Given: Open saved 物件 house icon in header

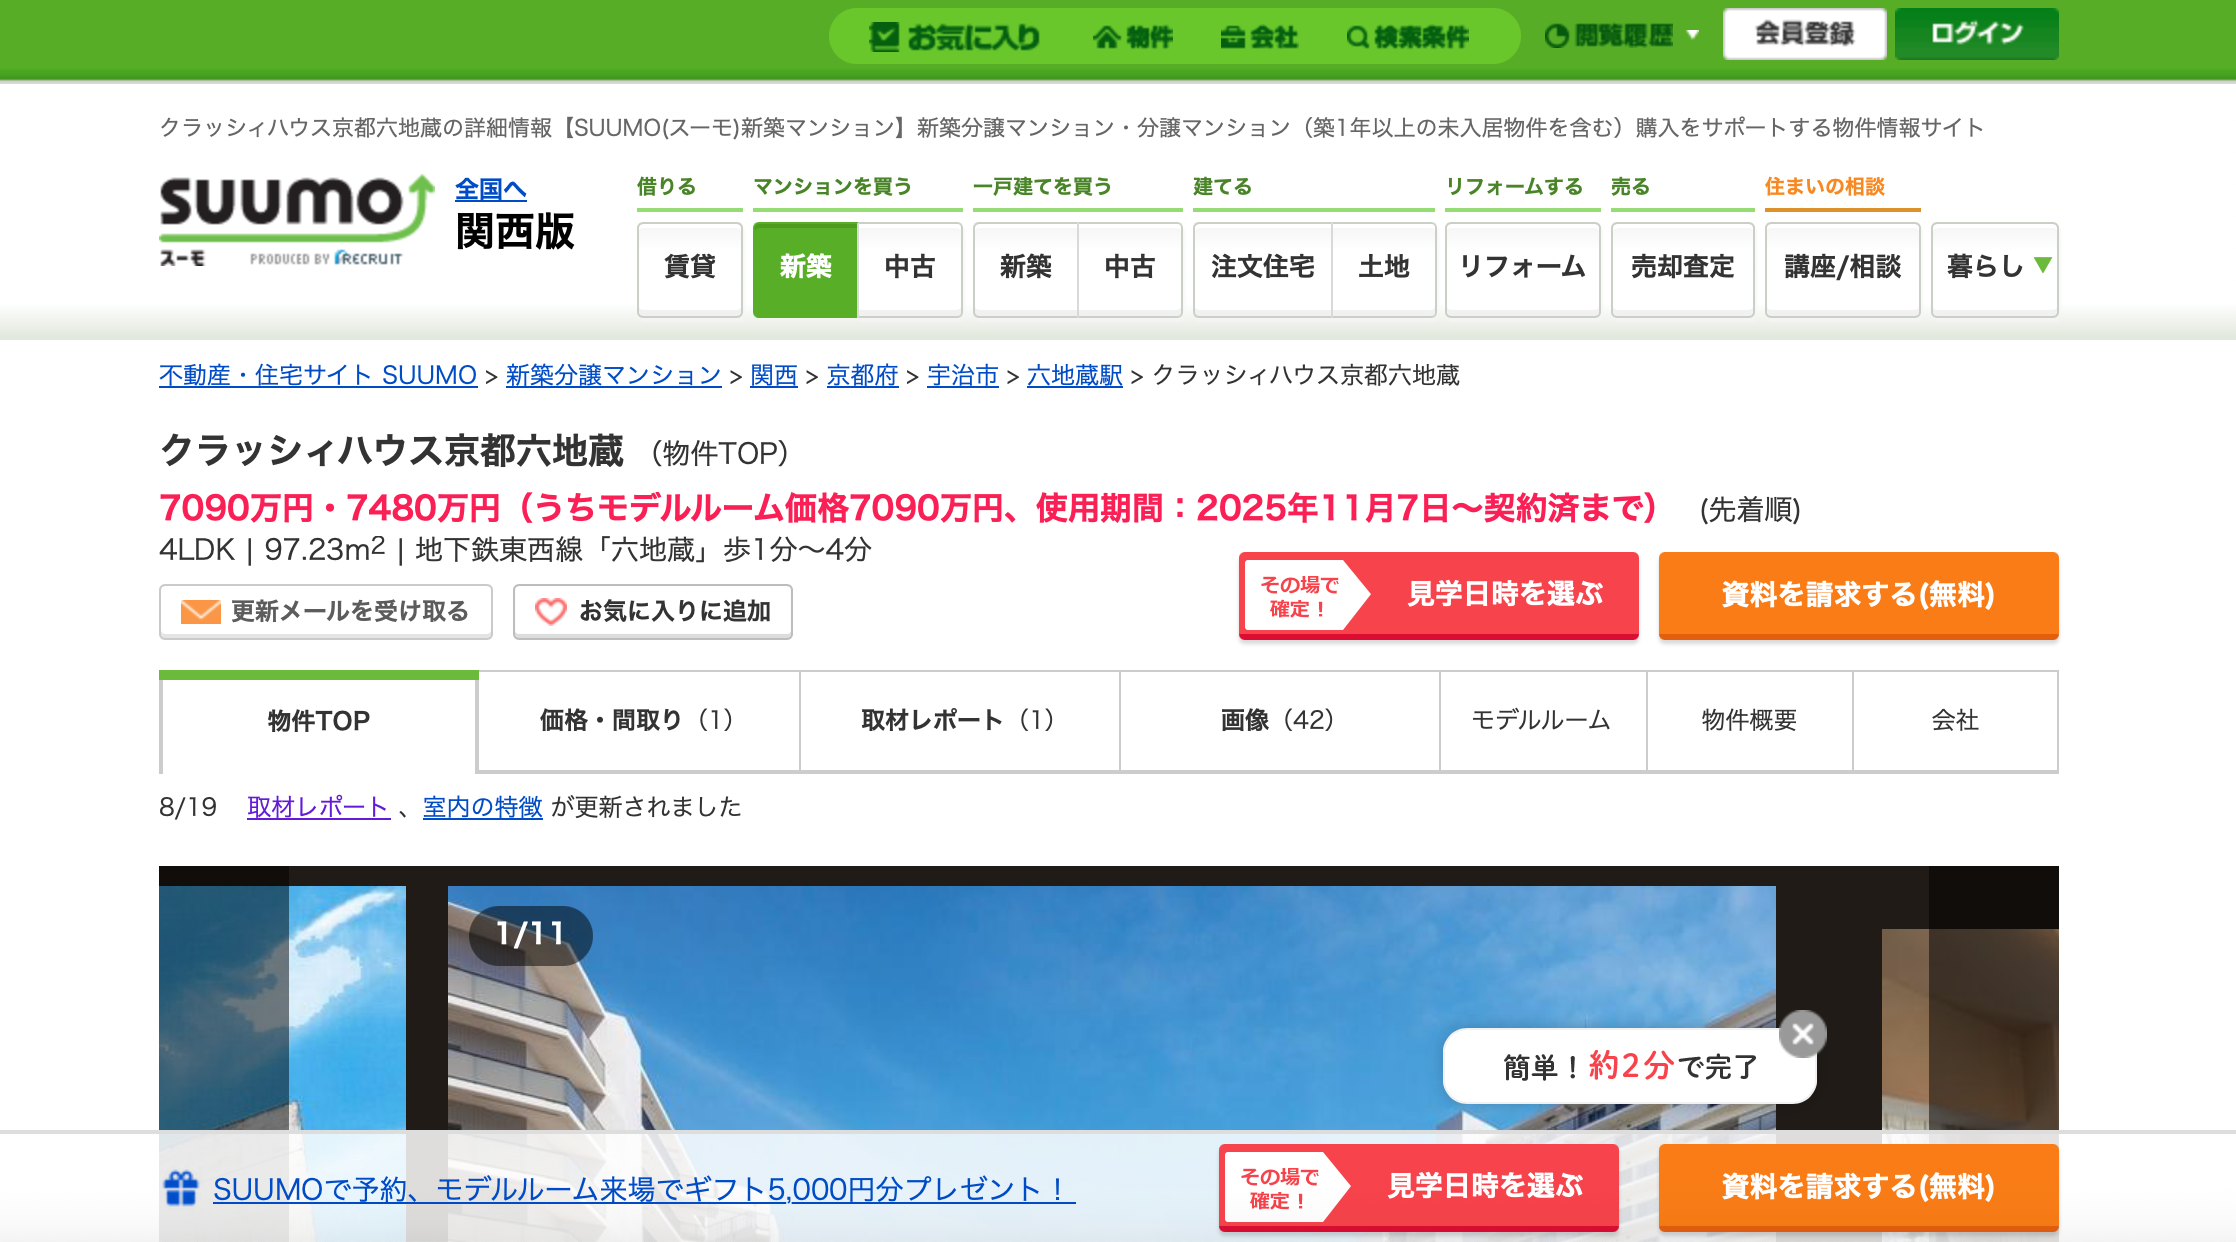Looking at the screenshot, I should point(1132,37).
